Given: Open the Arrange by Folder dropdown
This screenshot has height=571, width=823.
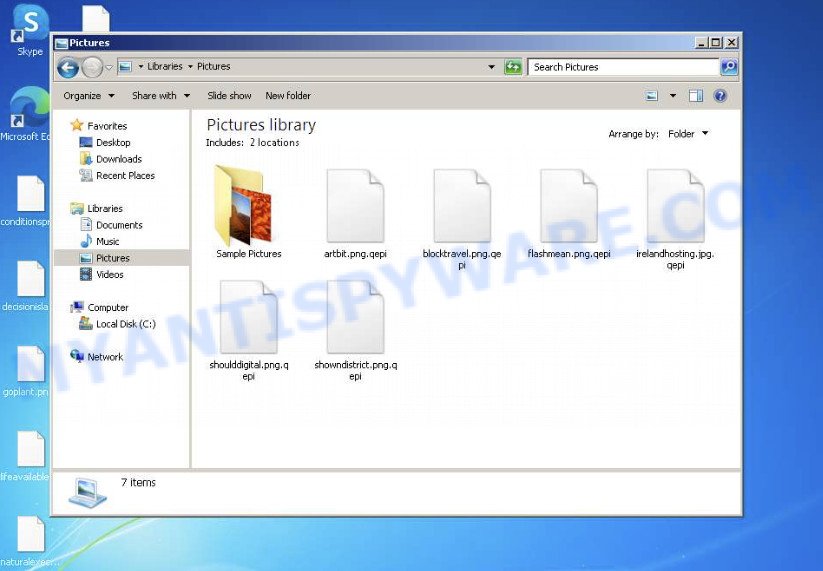Looking at the screenshot, I should 688,134.
